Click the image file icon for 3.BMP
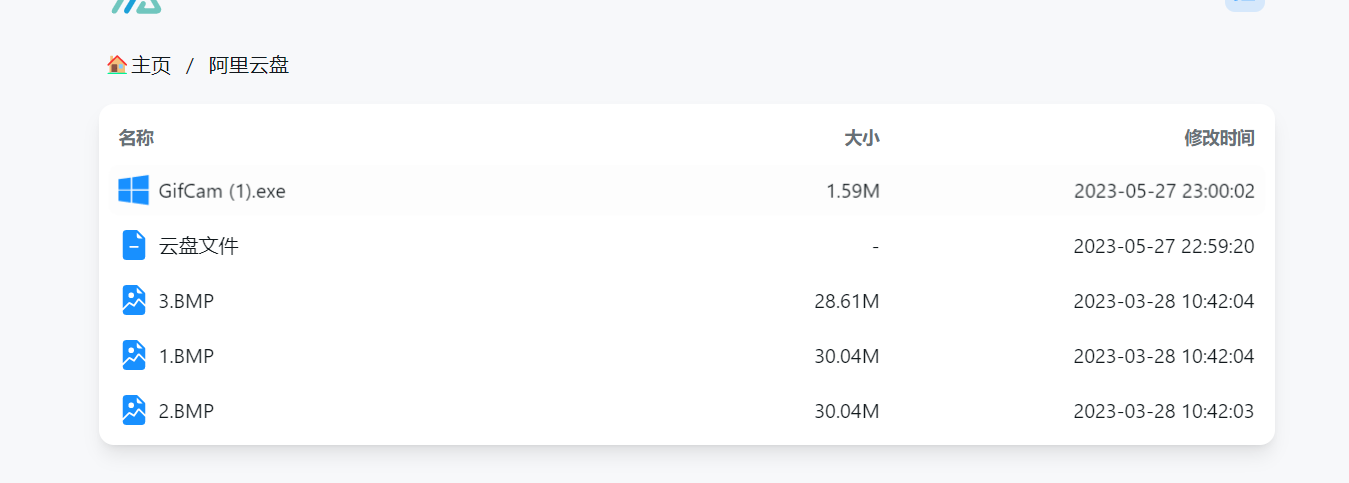Viewport: 1349px width, 483px height. [134, 300]
